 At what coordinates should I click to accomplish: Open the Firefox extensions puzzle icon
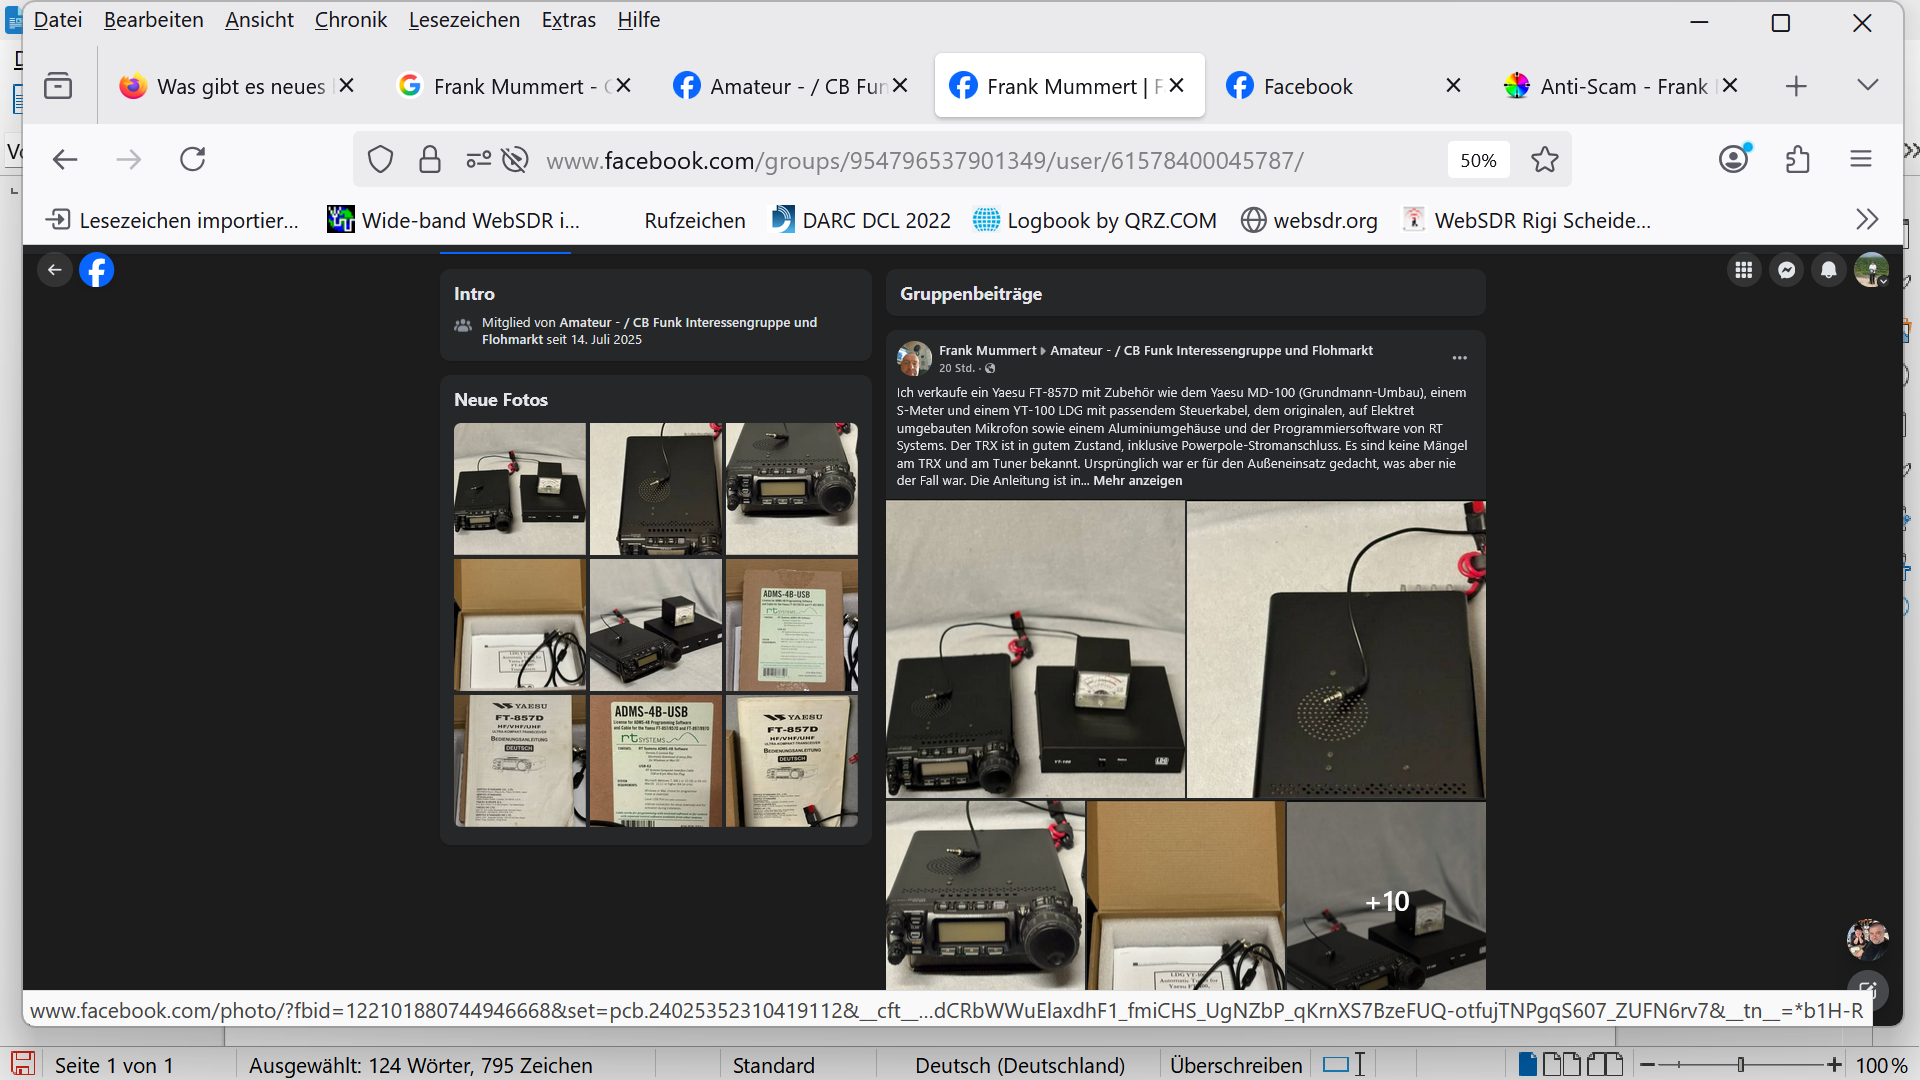click(x=1797, y=160)
